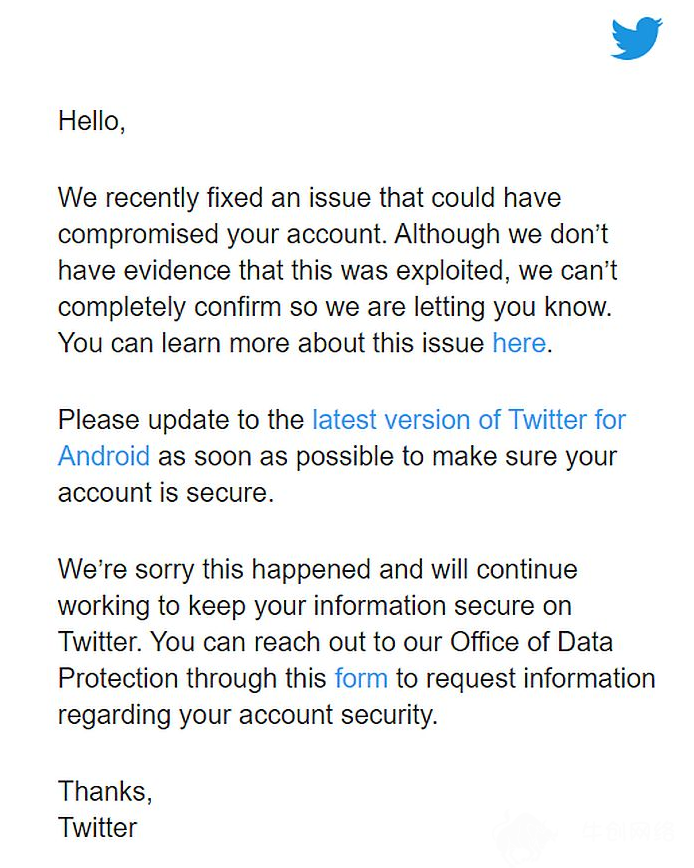Click the words 'Please update to the'
This screenshot has height=868, width=694.
[x=182, y=420]
